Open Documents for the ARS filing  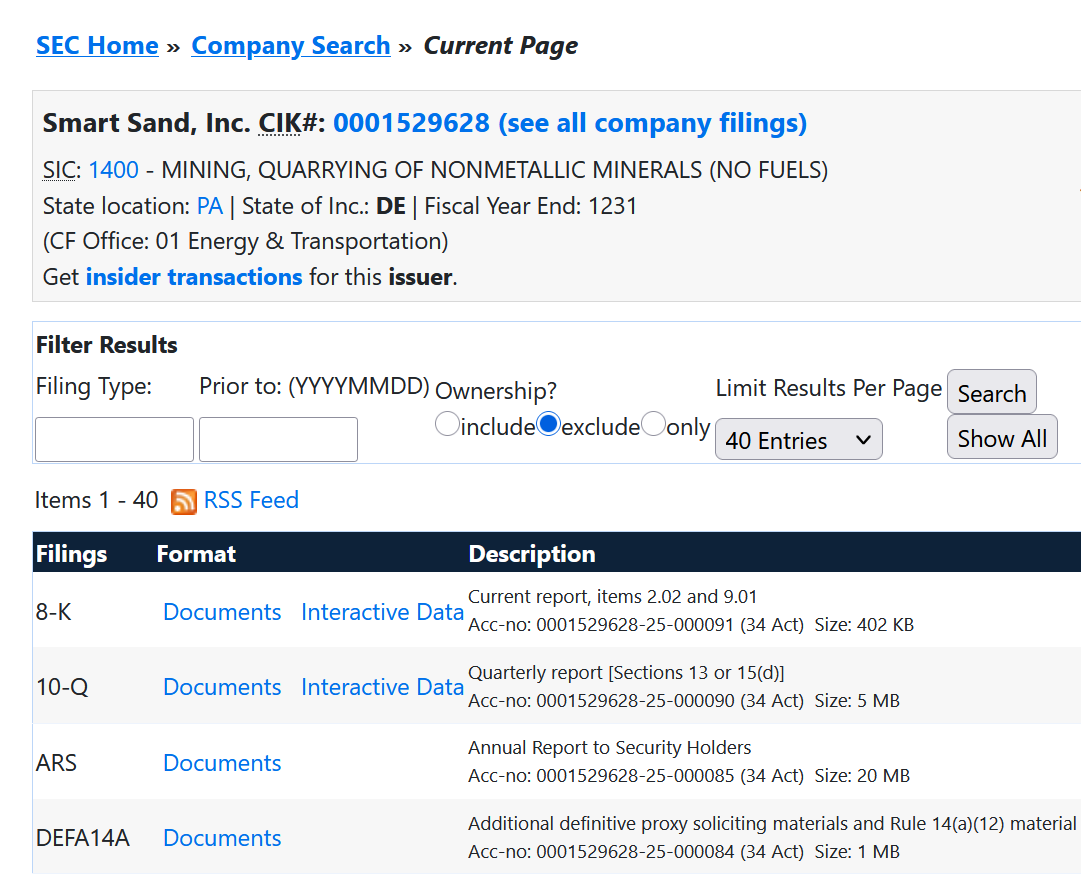222,763
